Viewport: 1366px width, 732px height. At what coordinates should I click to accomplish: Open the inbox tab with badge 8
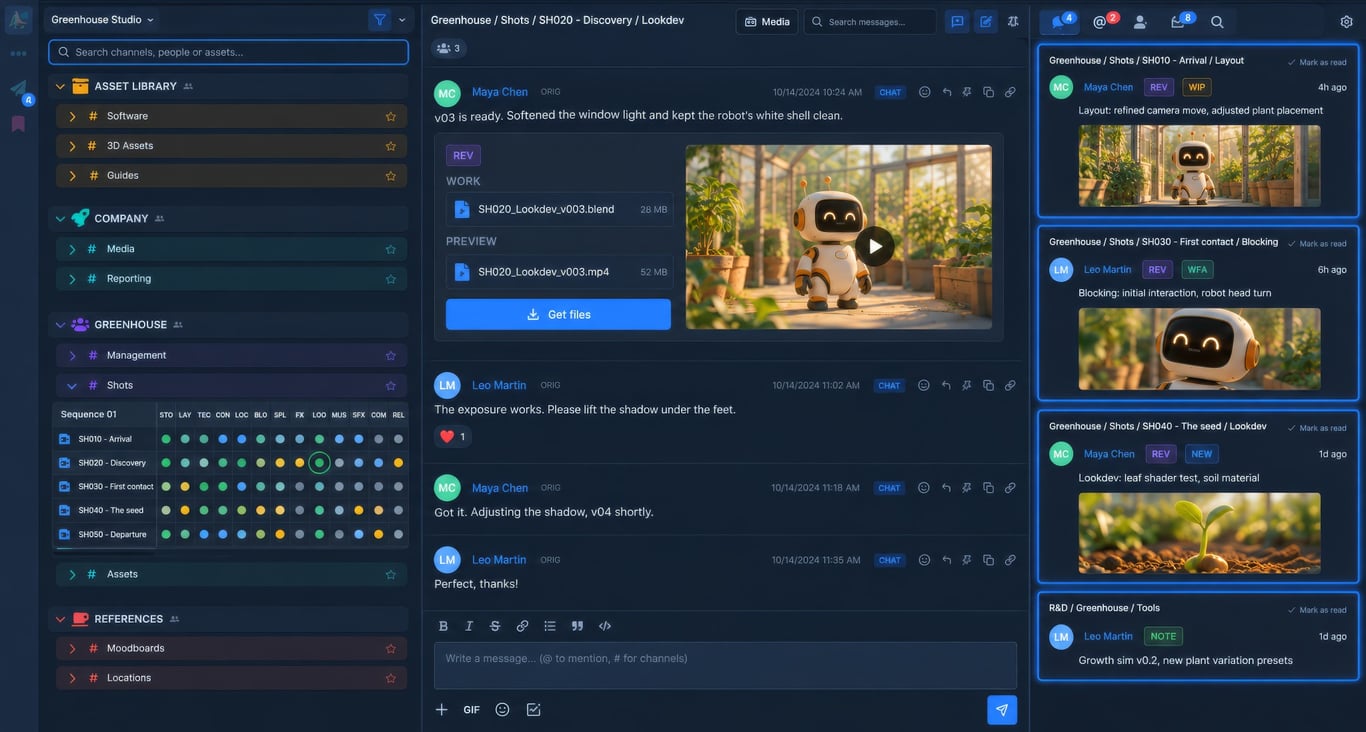coord(1180,22)
